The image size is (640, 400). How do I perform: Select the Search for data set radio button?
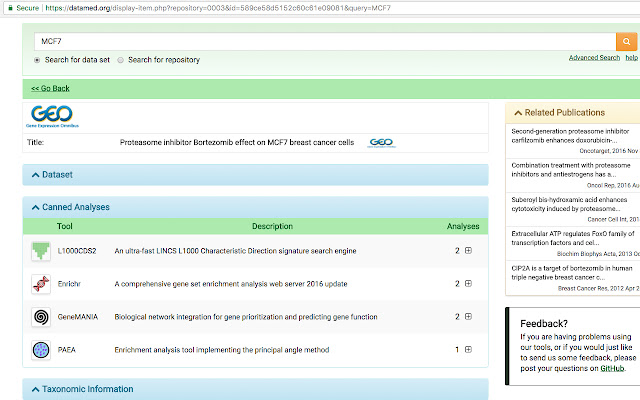coord(37,60)
